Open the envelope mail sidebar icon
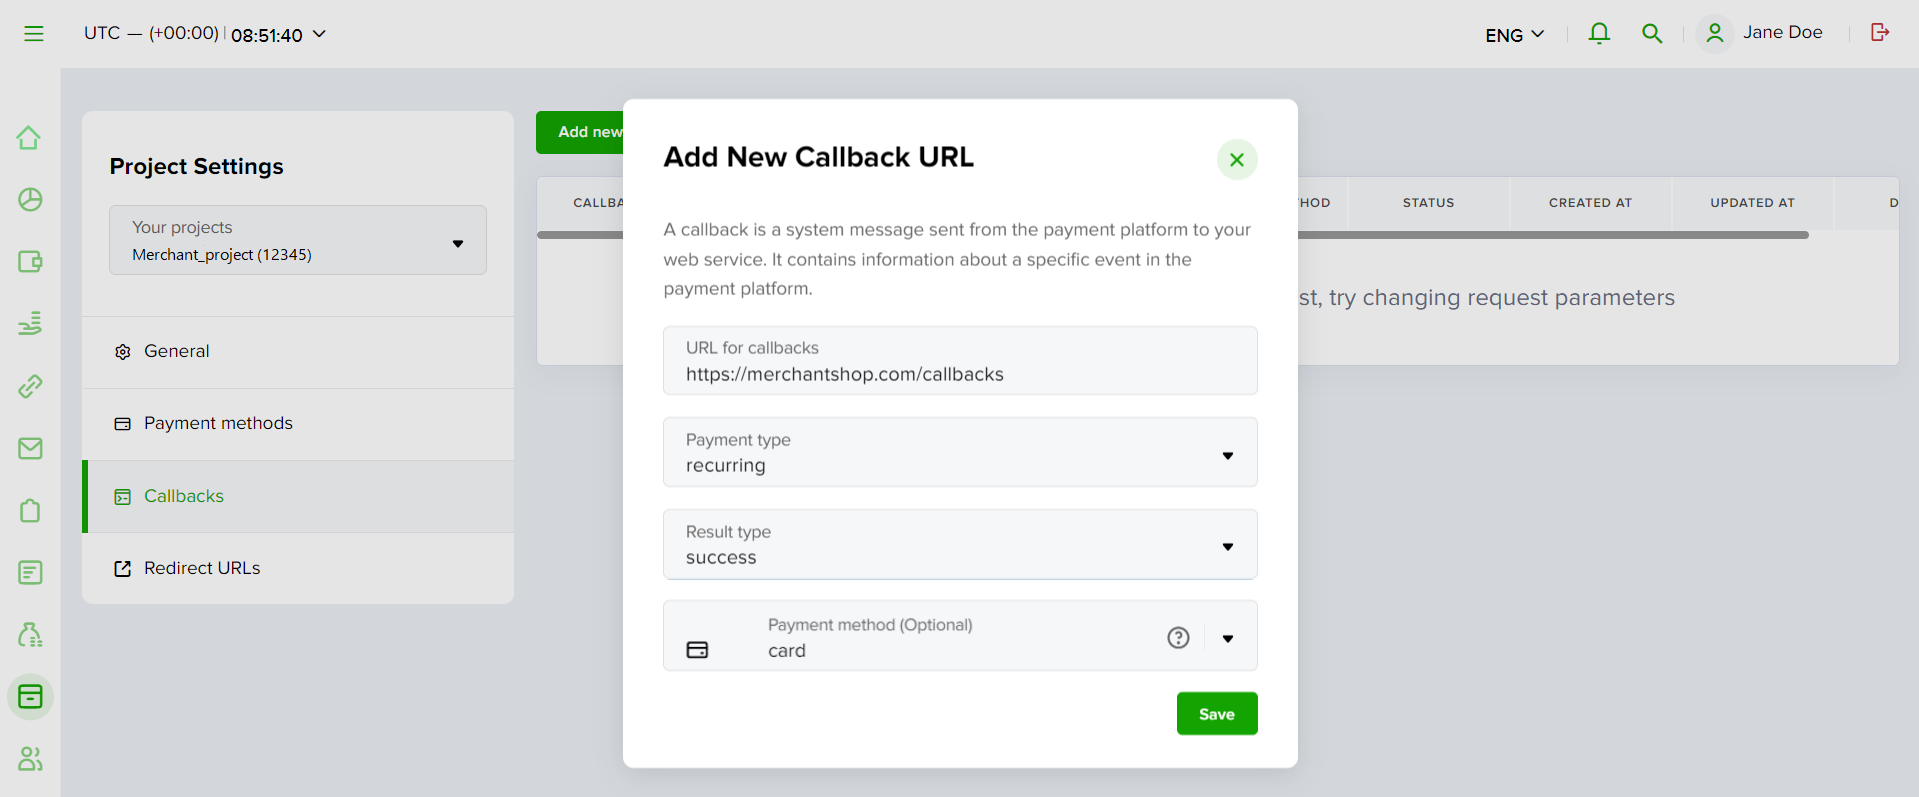 [x=30, y=448]
